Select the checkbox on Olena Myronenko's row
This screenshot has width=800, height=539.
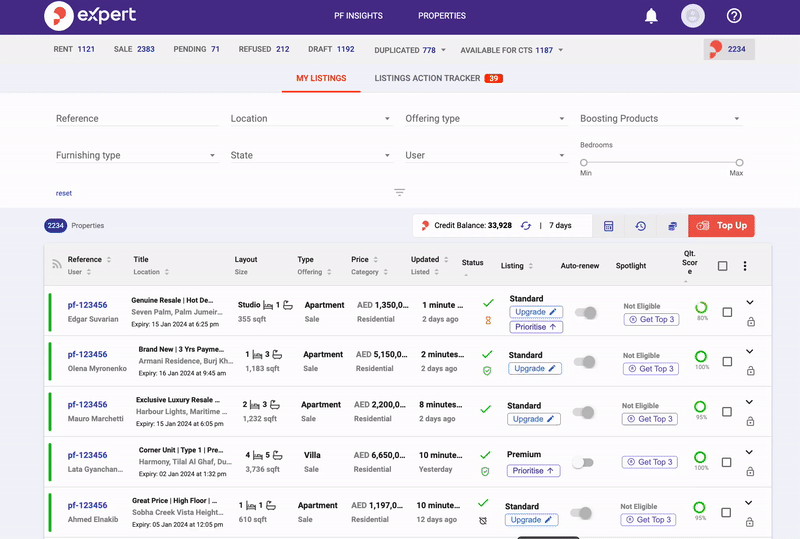click(x=727, y=362)
